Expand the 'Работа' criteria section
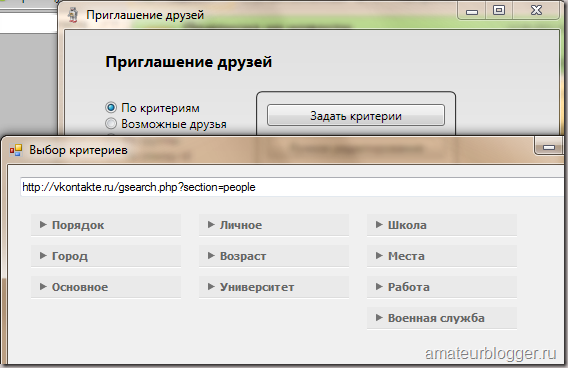Image resolution: width=568 pixels, height=368 pixels. click(442, 287)
